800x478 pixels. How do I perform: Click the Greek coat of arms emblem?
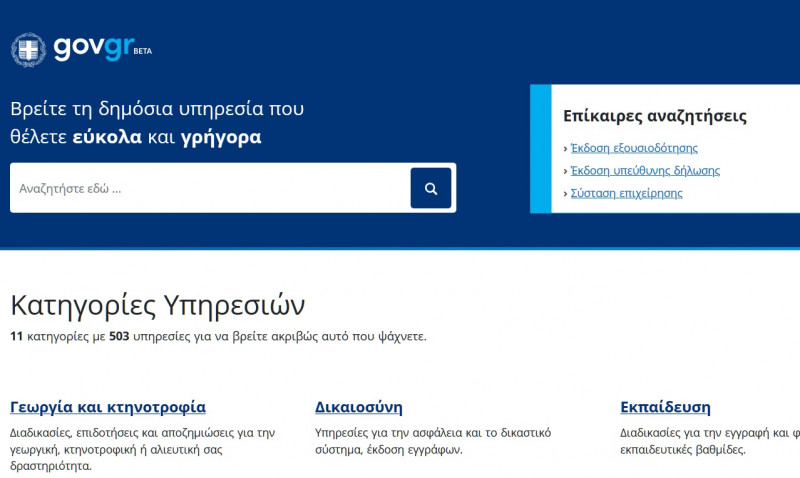tap(28, 50)
